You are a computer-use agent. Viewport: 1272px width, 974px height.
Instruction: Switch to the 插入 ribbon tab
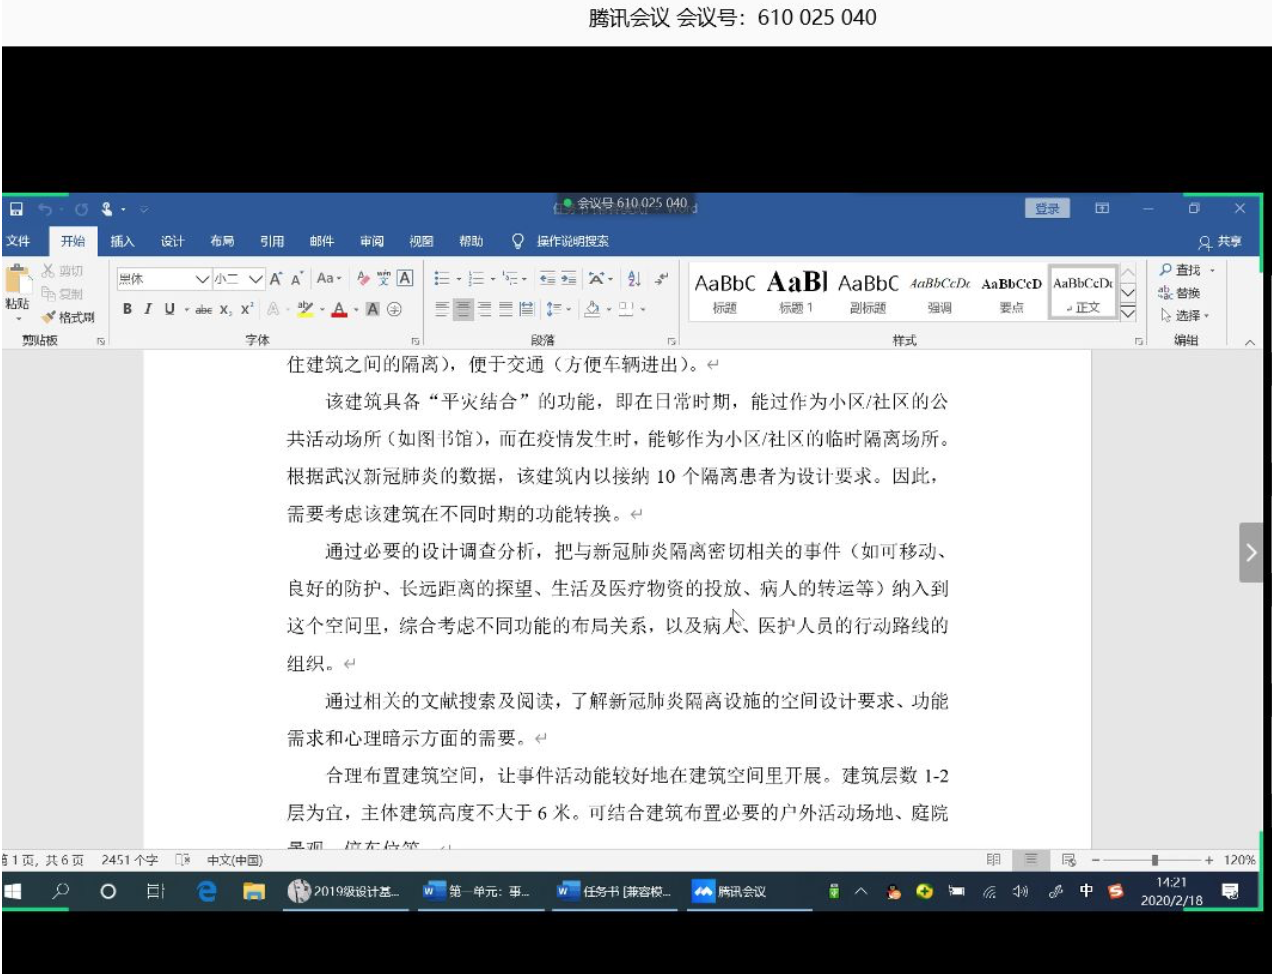click(122, 241)
